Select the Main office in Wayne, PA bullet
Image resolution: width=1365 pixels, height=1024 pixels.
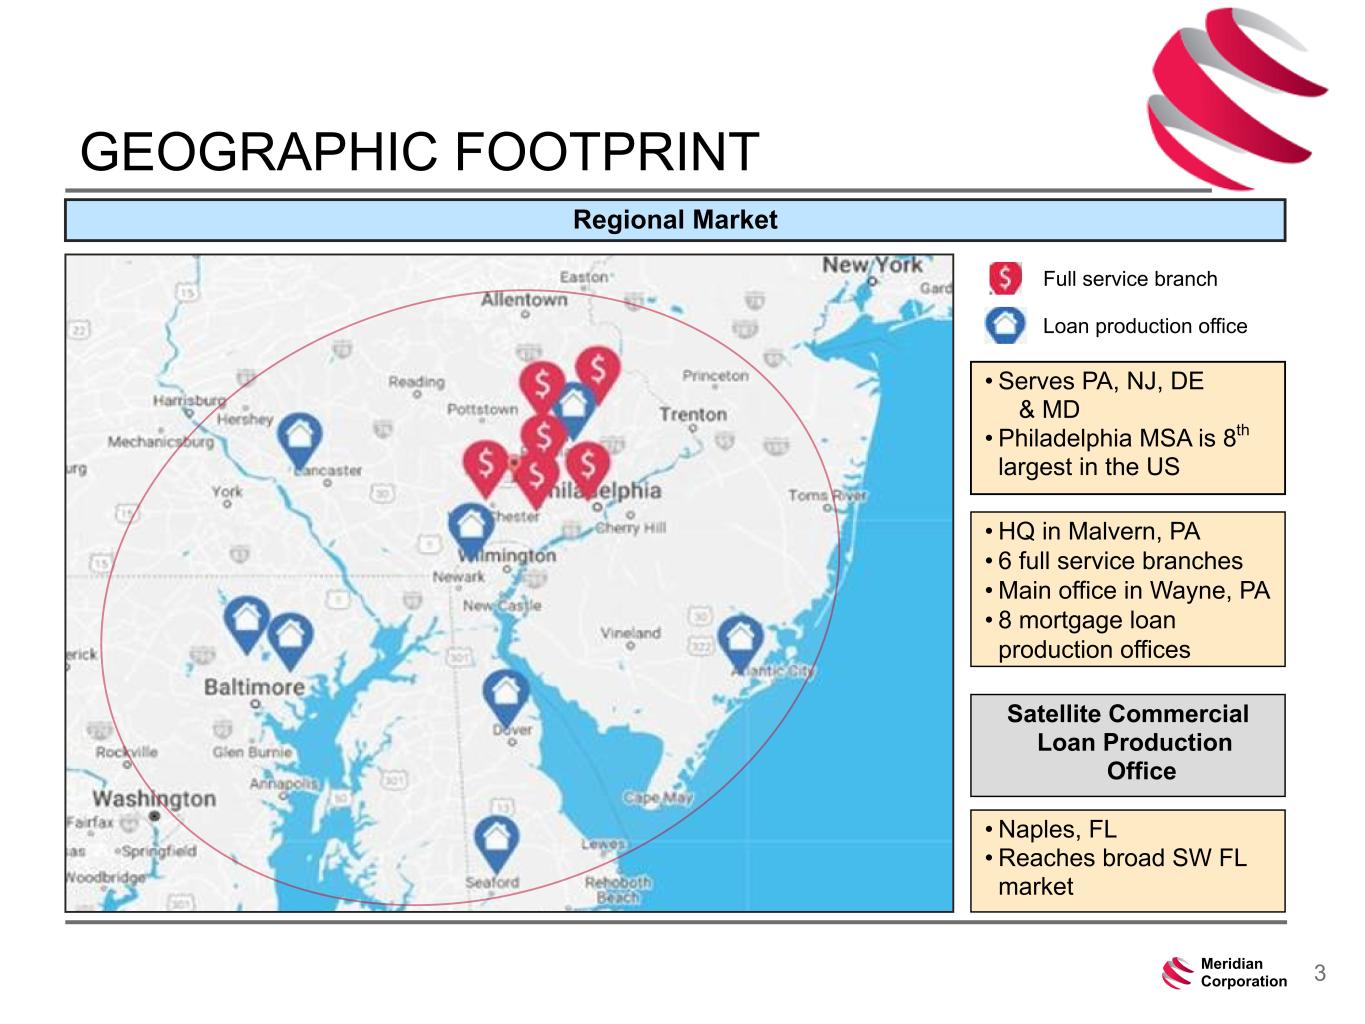coord(1127,591)
